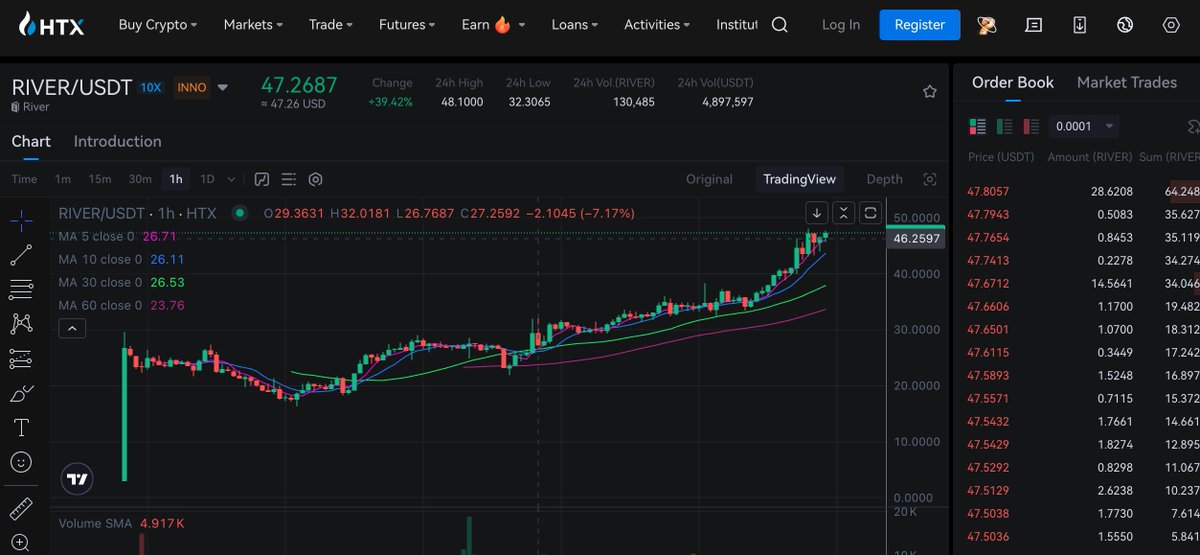Switch to the Market Trades tab
The image size is (1200, 555).
1126,83
